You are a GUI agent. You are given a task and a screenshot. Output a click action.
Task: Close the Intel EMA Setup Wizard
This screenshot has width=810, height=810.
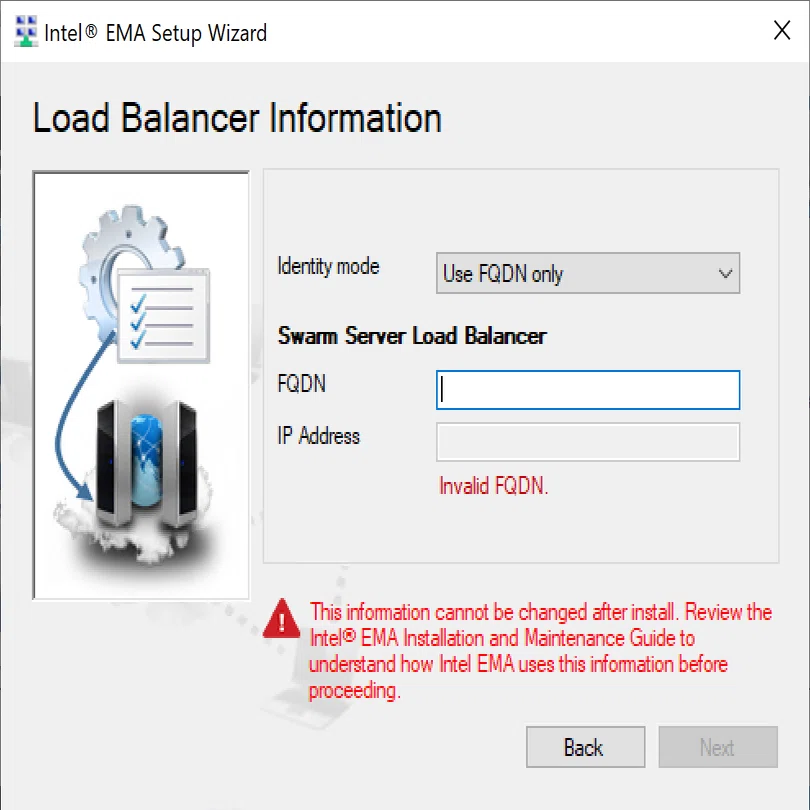click(x=782, y=30)
